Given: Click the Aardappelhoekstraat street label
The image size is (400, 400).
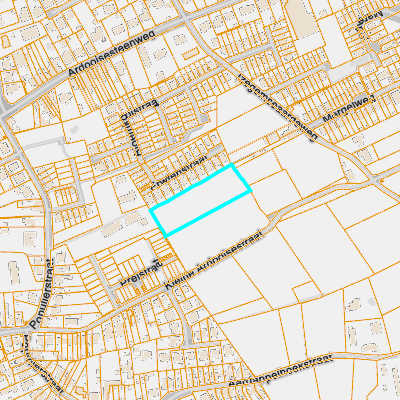Looking at the screenshot, I should (281, 371).
